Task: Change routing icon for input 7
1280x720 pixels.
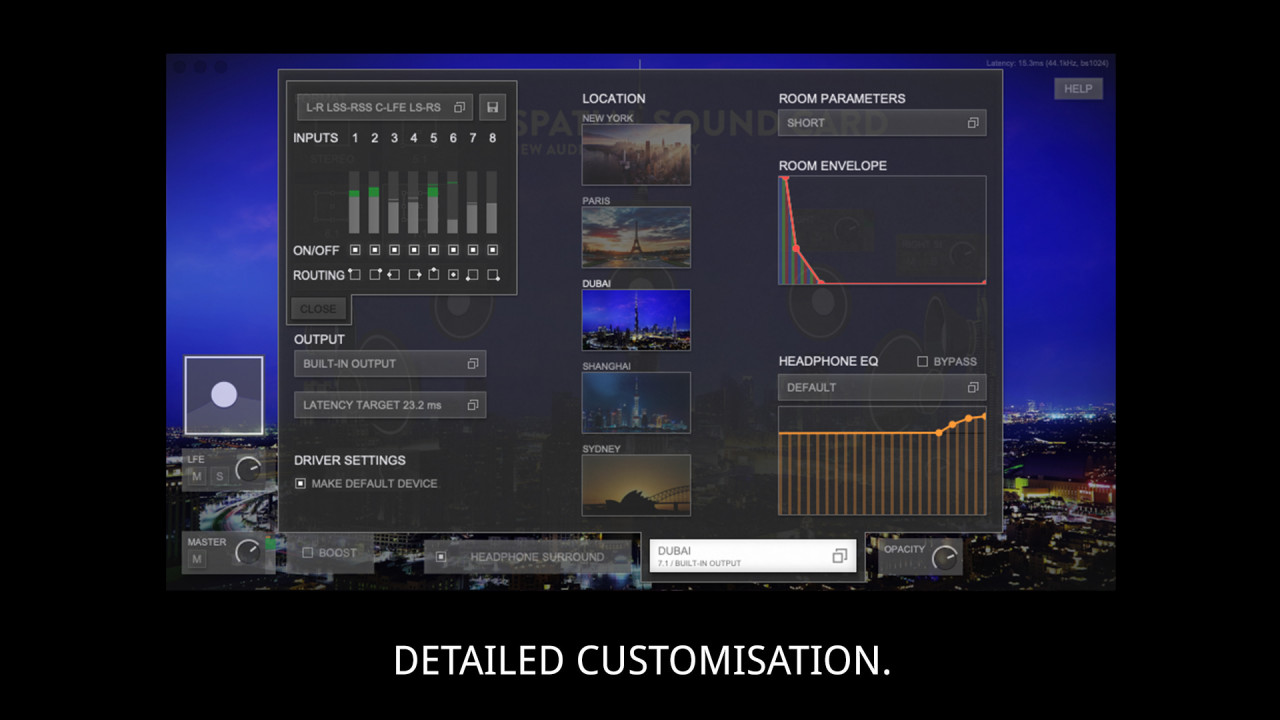Action: pyautogui.click(x=472, y=275)
